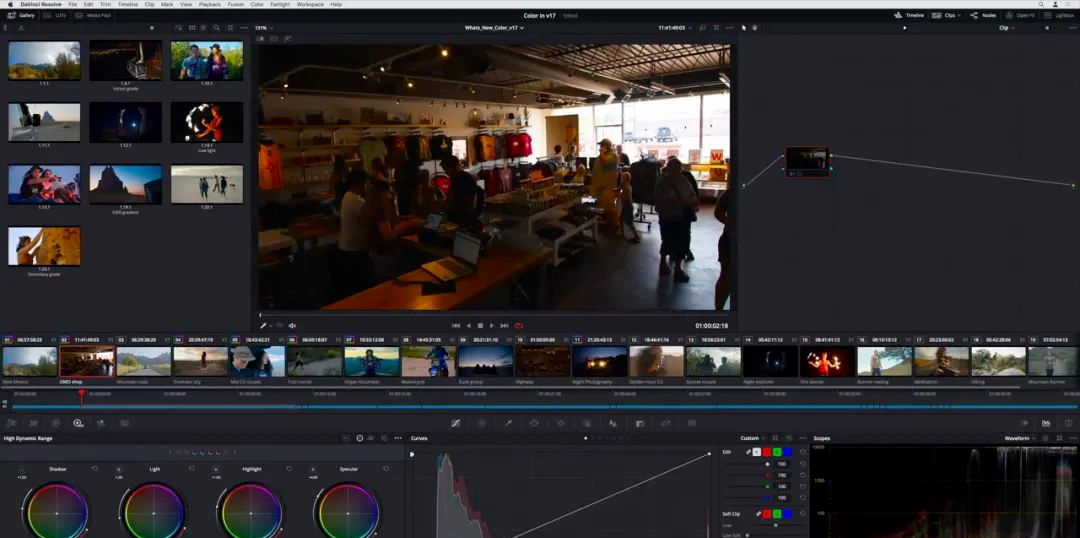Image resolution: width=1080 pixels, height=538 pixels.
Task: Select the Y luma curve channel
Action: (756, 452)
